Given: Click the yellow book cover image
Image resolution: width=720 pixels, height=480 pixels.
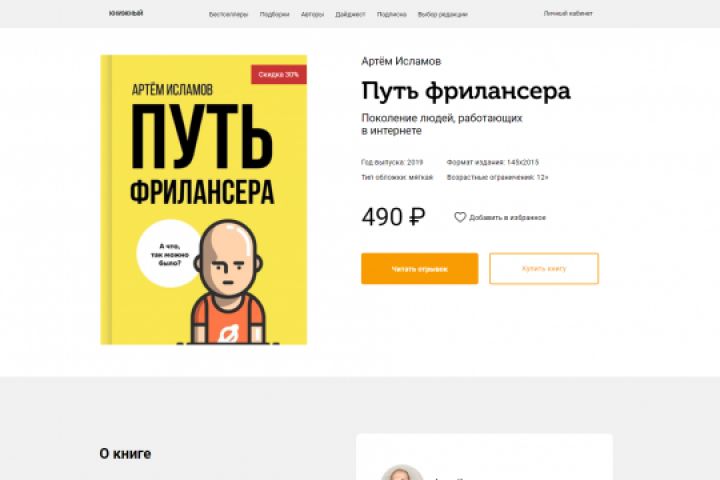Looking at the screenshot, I should tap(203, 200).
